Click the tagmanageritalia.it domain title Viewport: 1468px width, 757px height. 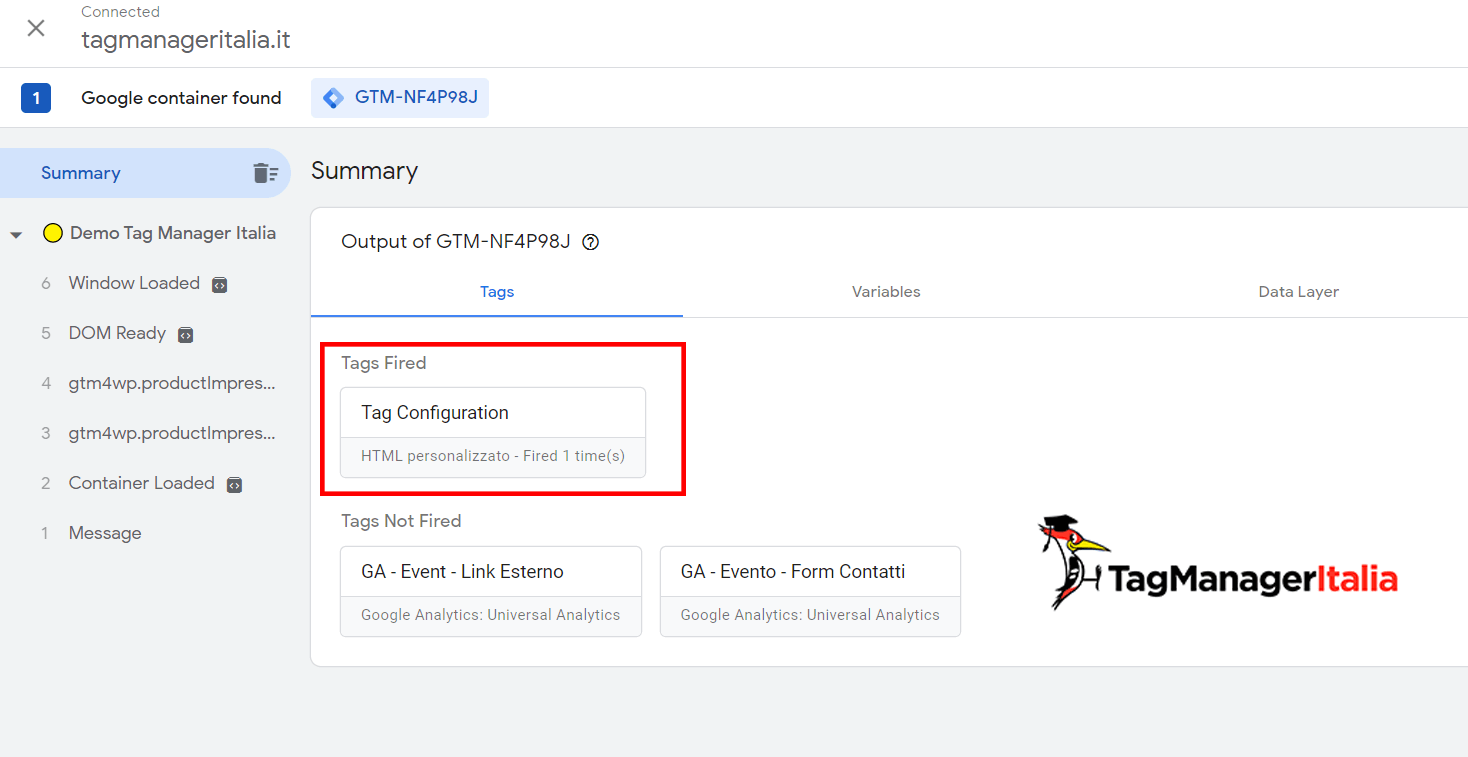point(186,40)
